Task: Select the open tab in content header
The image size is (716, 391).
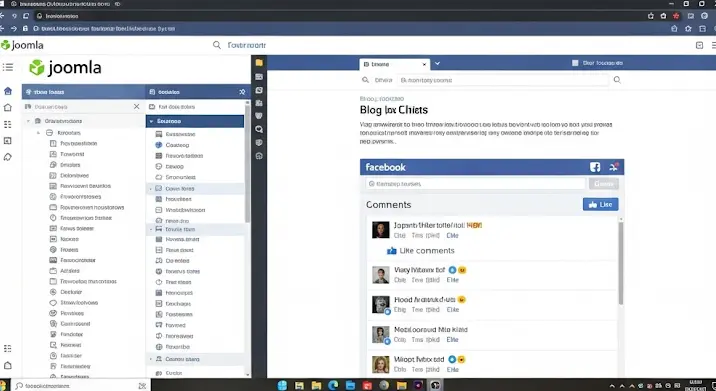Action: 395,64
